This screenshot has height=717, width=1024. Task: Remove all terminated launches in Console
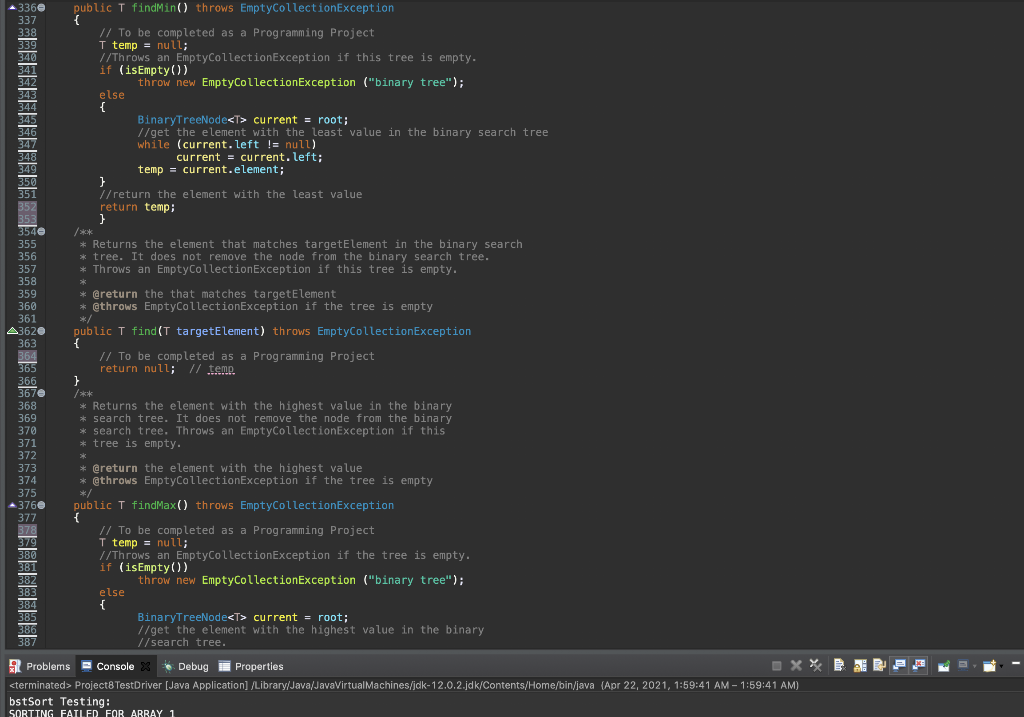pyautogui.click(x=816, y=666)
